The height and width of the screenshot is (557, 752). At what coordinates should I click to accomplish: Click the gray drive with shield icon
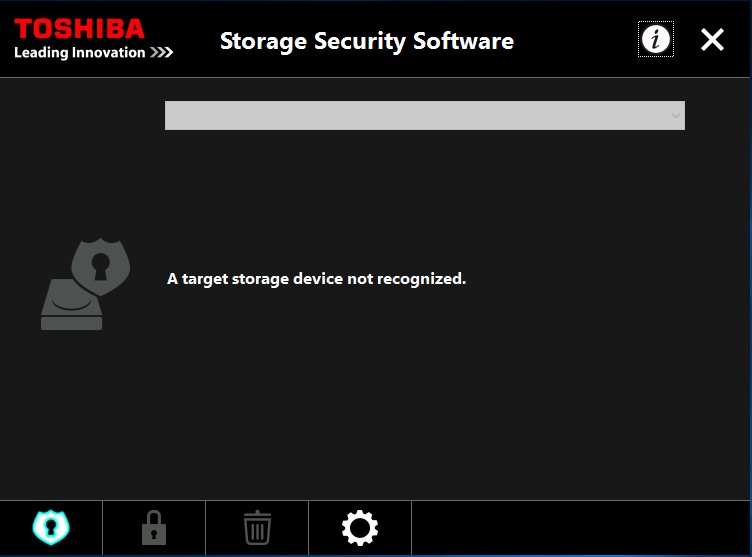(x=85, y=284)
